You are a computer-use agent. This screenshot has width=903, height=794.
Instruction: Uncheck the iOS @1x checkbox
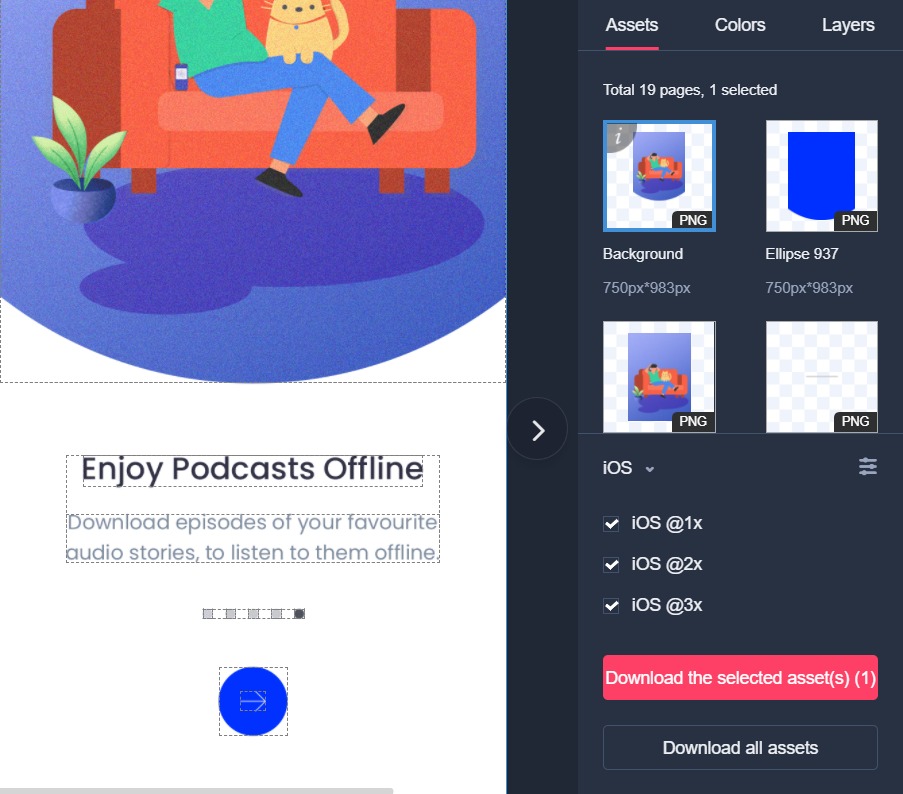[x=611, y=523]
